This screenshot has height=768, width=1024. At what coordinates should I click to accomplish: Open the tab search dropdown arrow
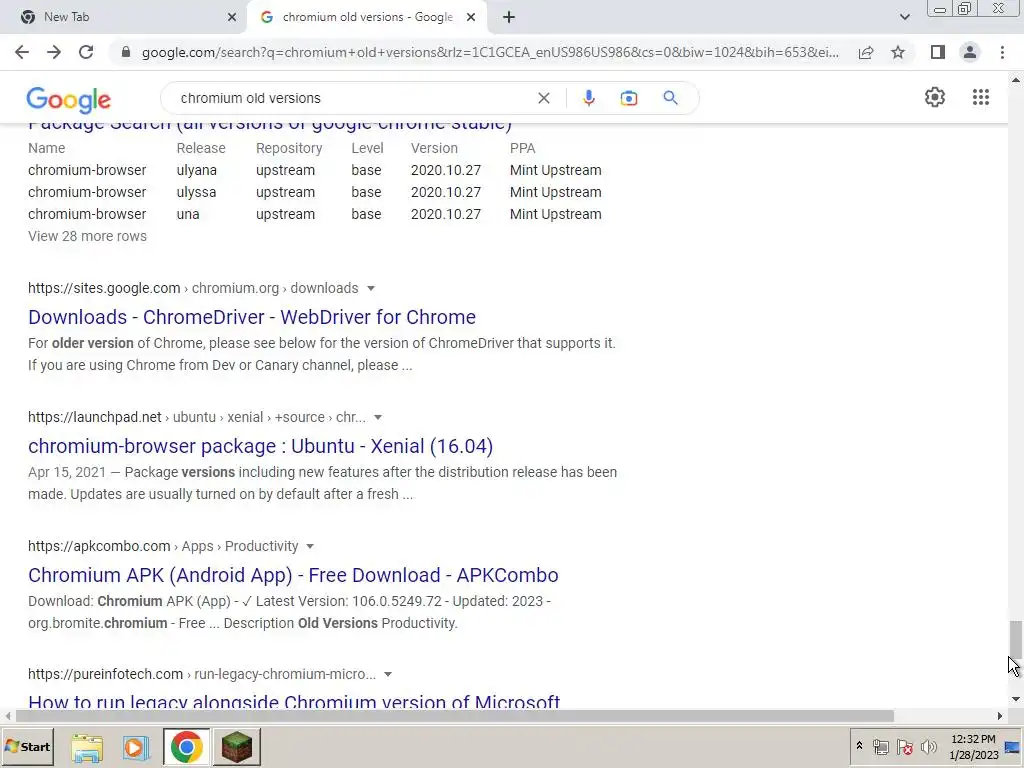(904, 17)
